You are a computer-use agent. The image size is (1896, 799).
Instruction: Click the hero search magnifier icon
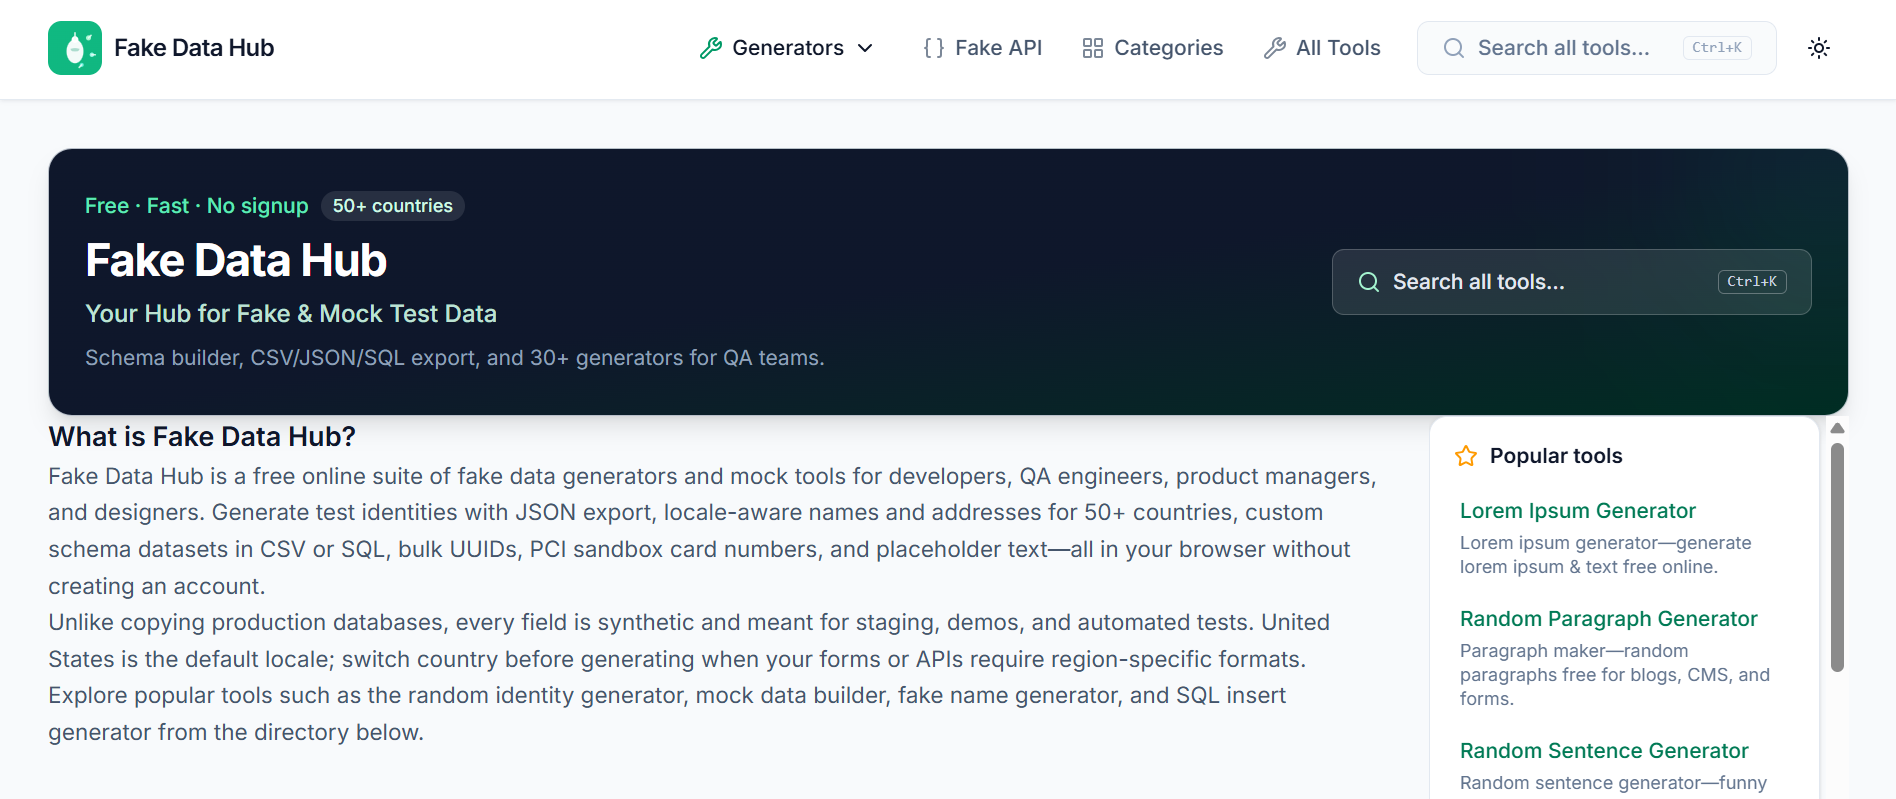1369,282
